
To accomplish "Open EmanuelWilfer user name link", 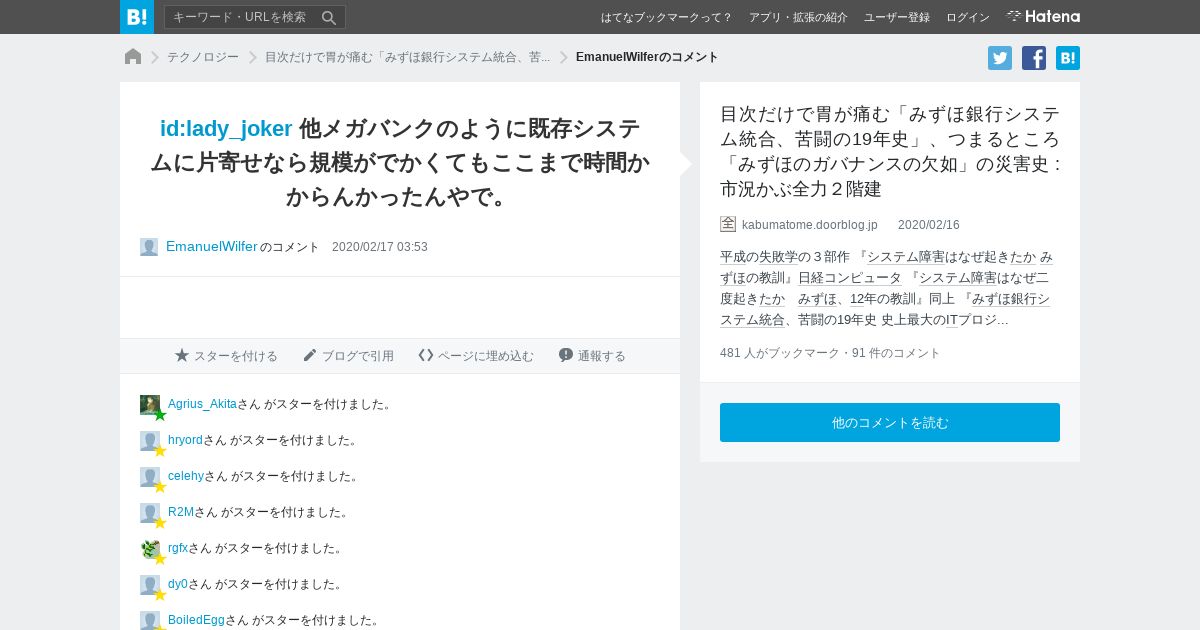I will tap(212, 246).
